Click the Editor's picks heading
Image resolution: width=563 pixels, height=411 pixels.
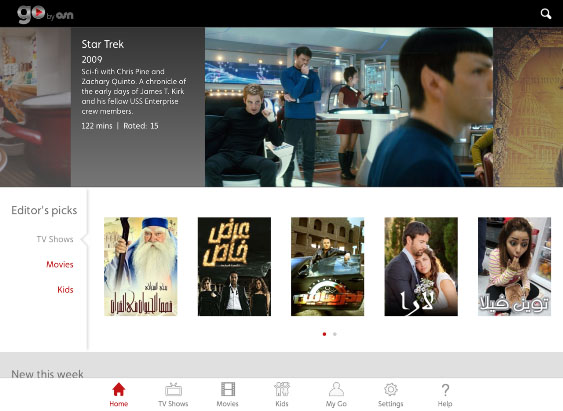click(44, 210)
